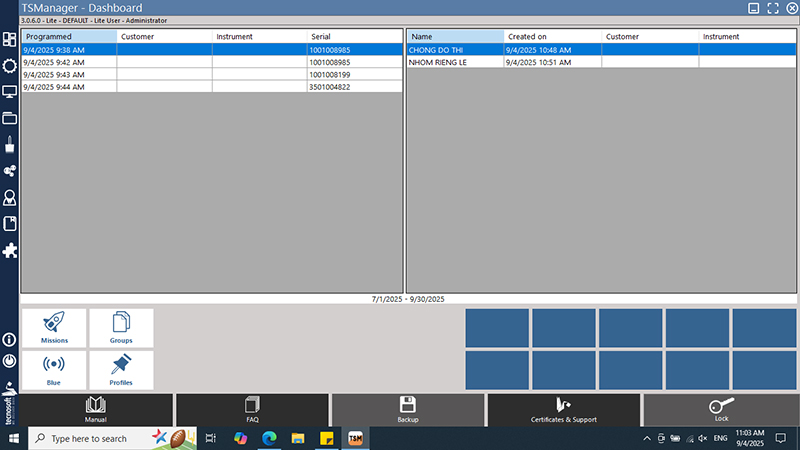Sort by the Programmed column header
800x450 pixels.
[68, 37]
